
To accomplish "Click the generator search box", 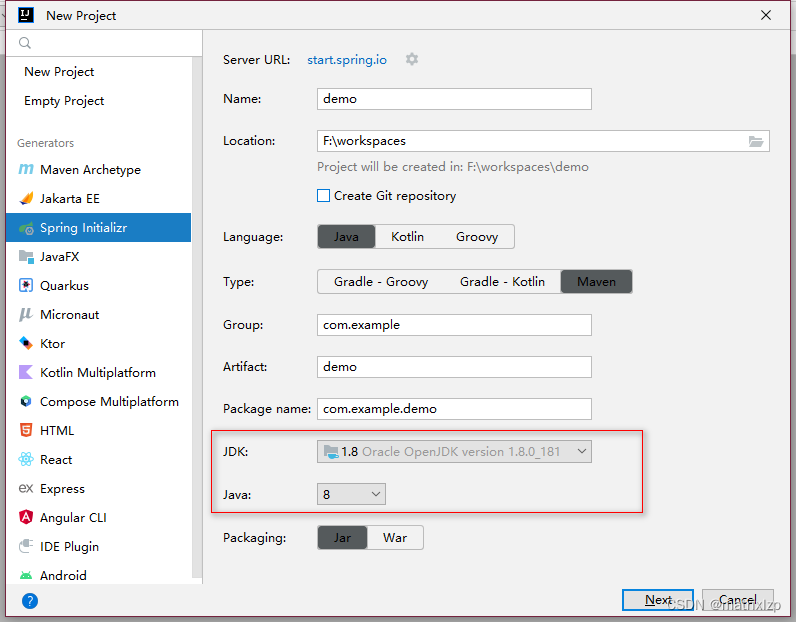I will (x=104, y=43).
